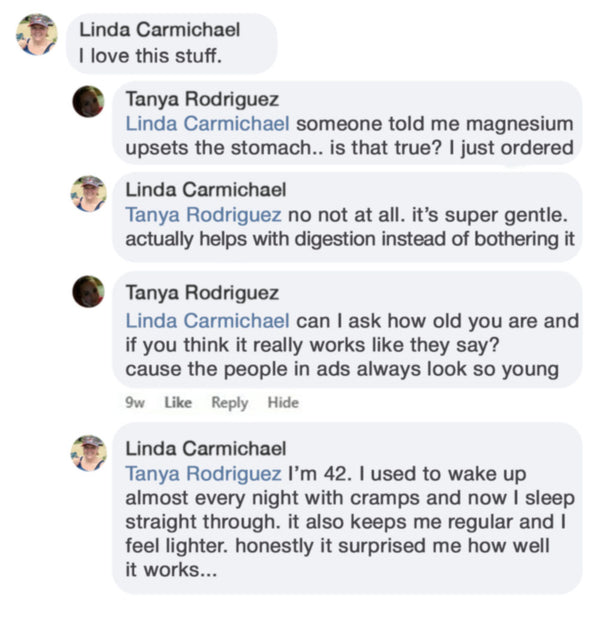Click blue Tanya Rodriguez mention before "no not at all"

tap(203, 214)
